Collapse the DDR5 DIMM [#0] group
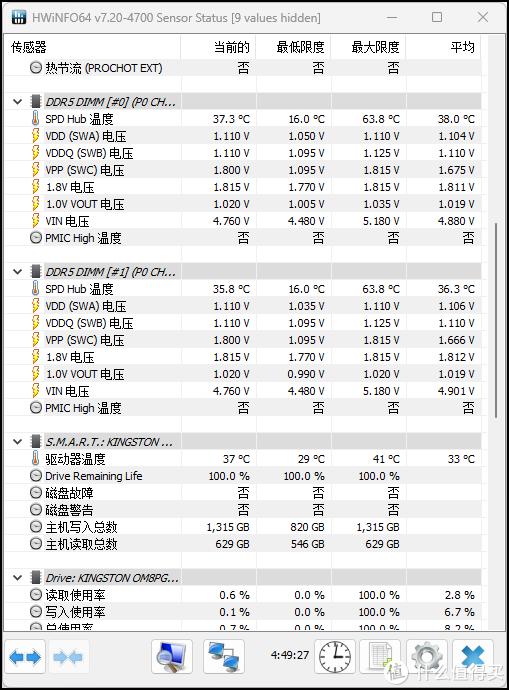Image resolution: width=509 pixels, height=690 pixels. click(18, 102)
